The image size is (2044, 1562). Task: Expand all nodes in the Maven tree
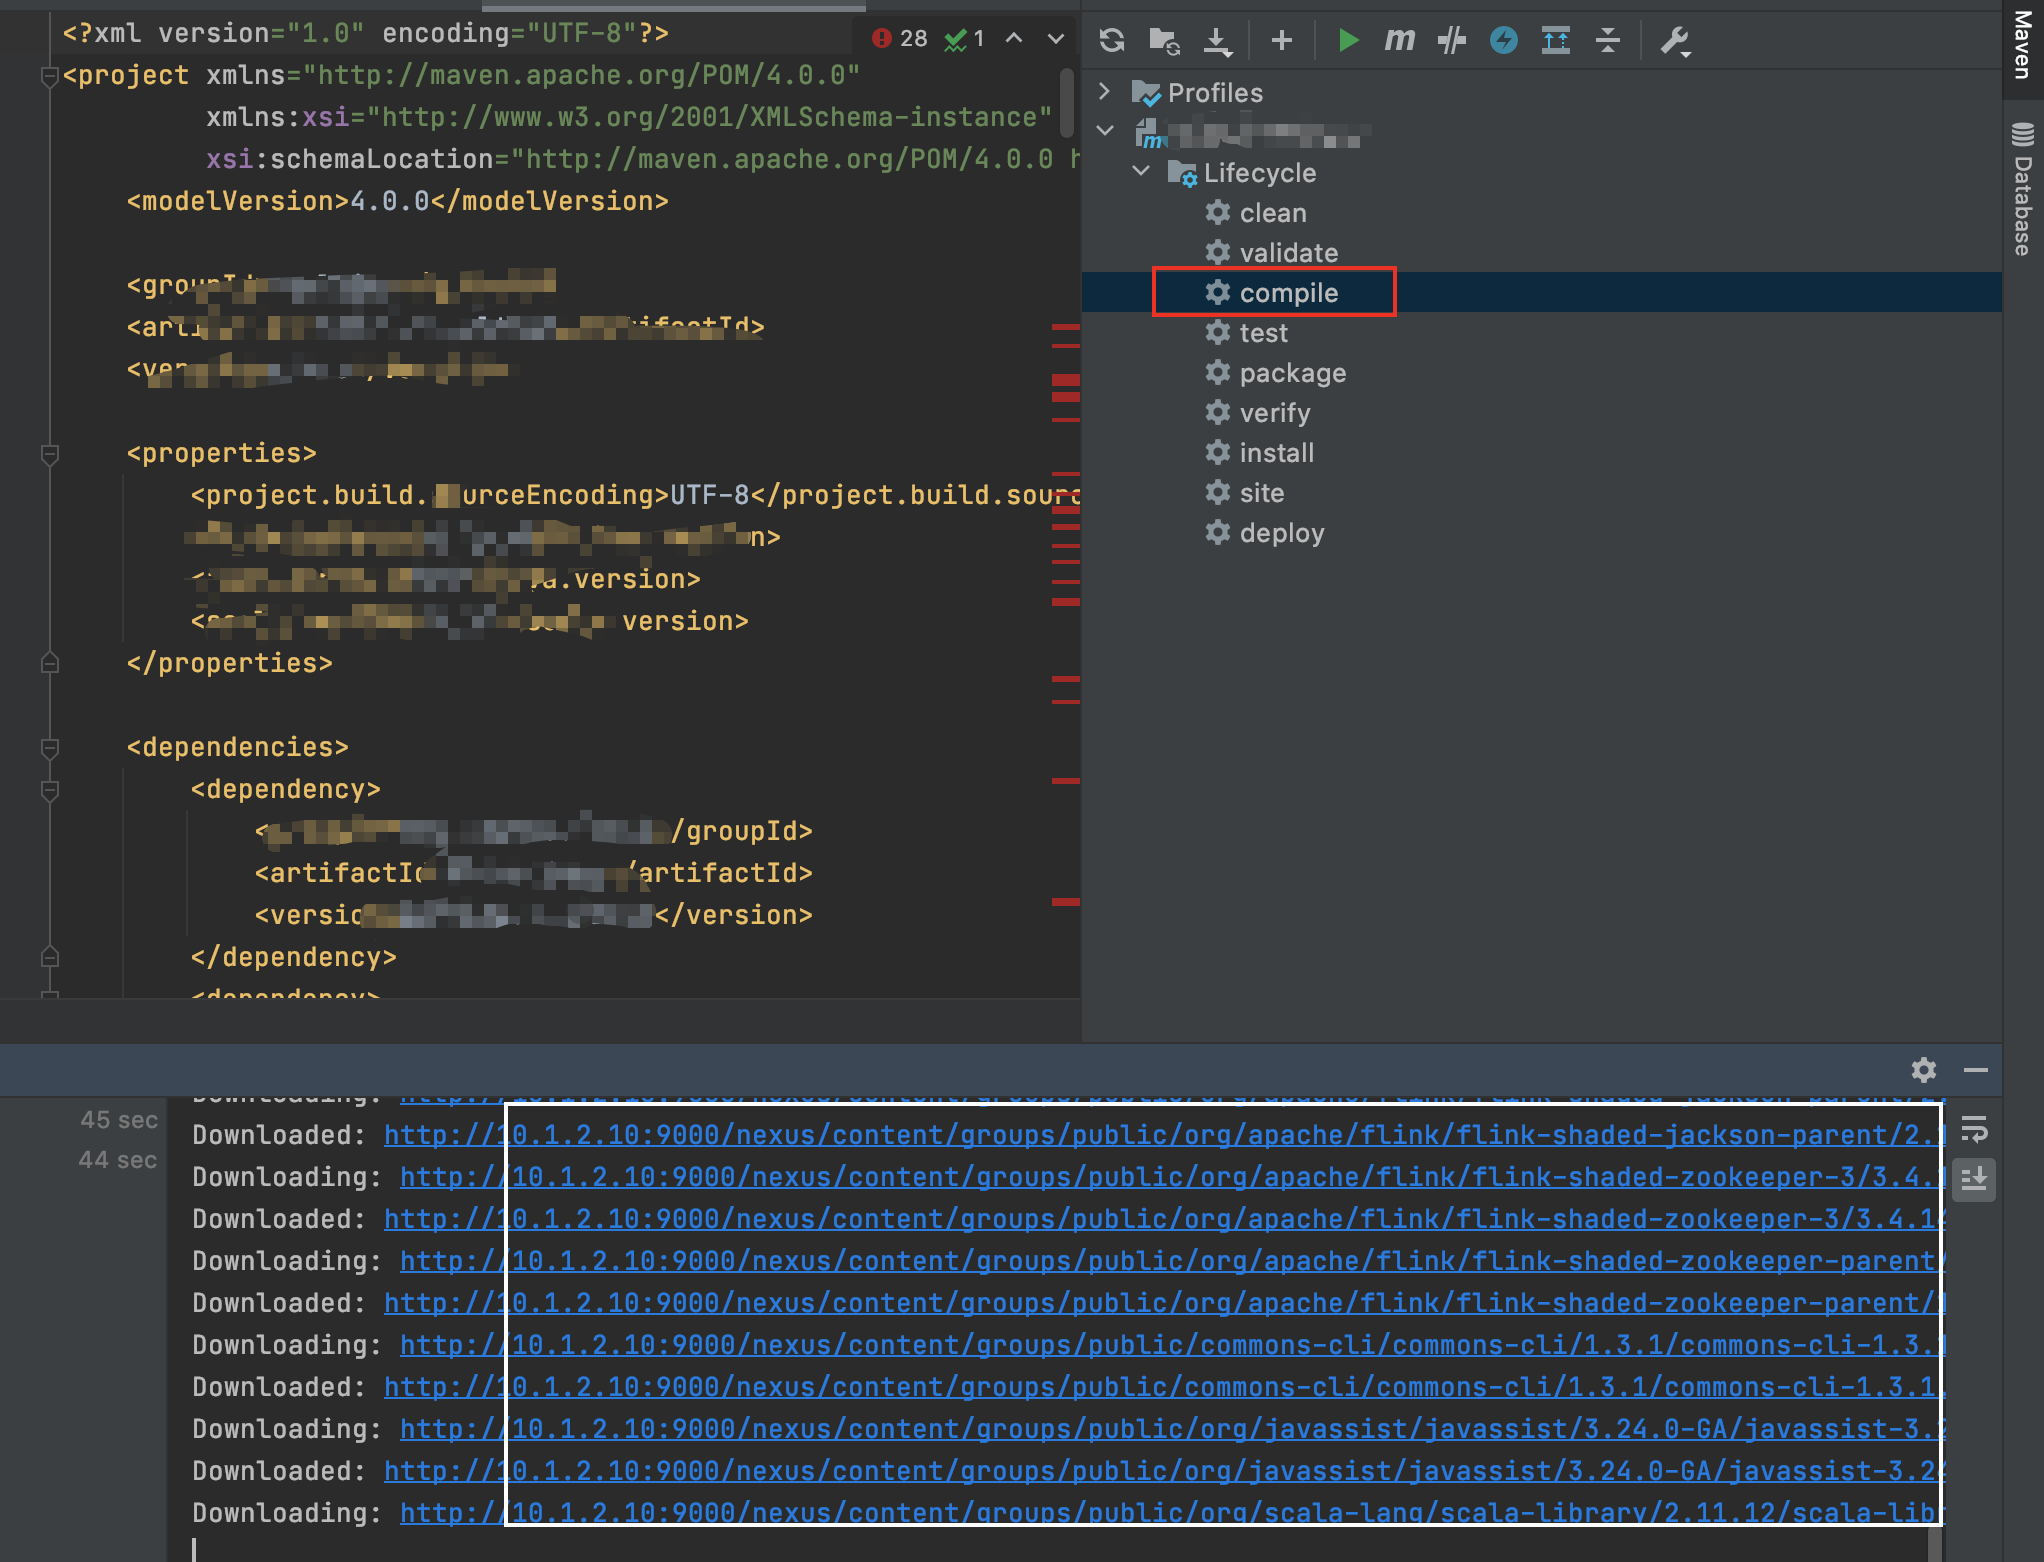pyautogui.click(x=1555, y=40)
